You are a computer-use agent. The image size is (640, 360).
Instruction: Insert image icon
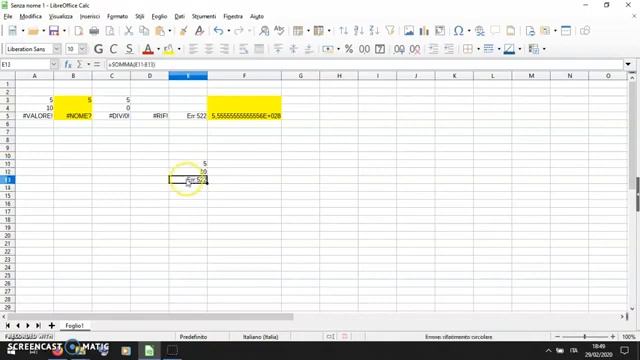(409, 31)
